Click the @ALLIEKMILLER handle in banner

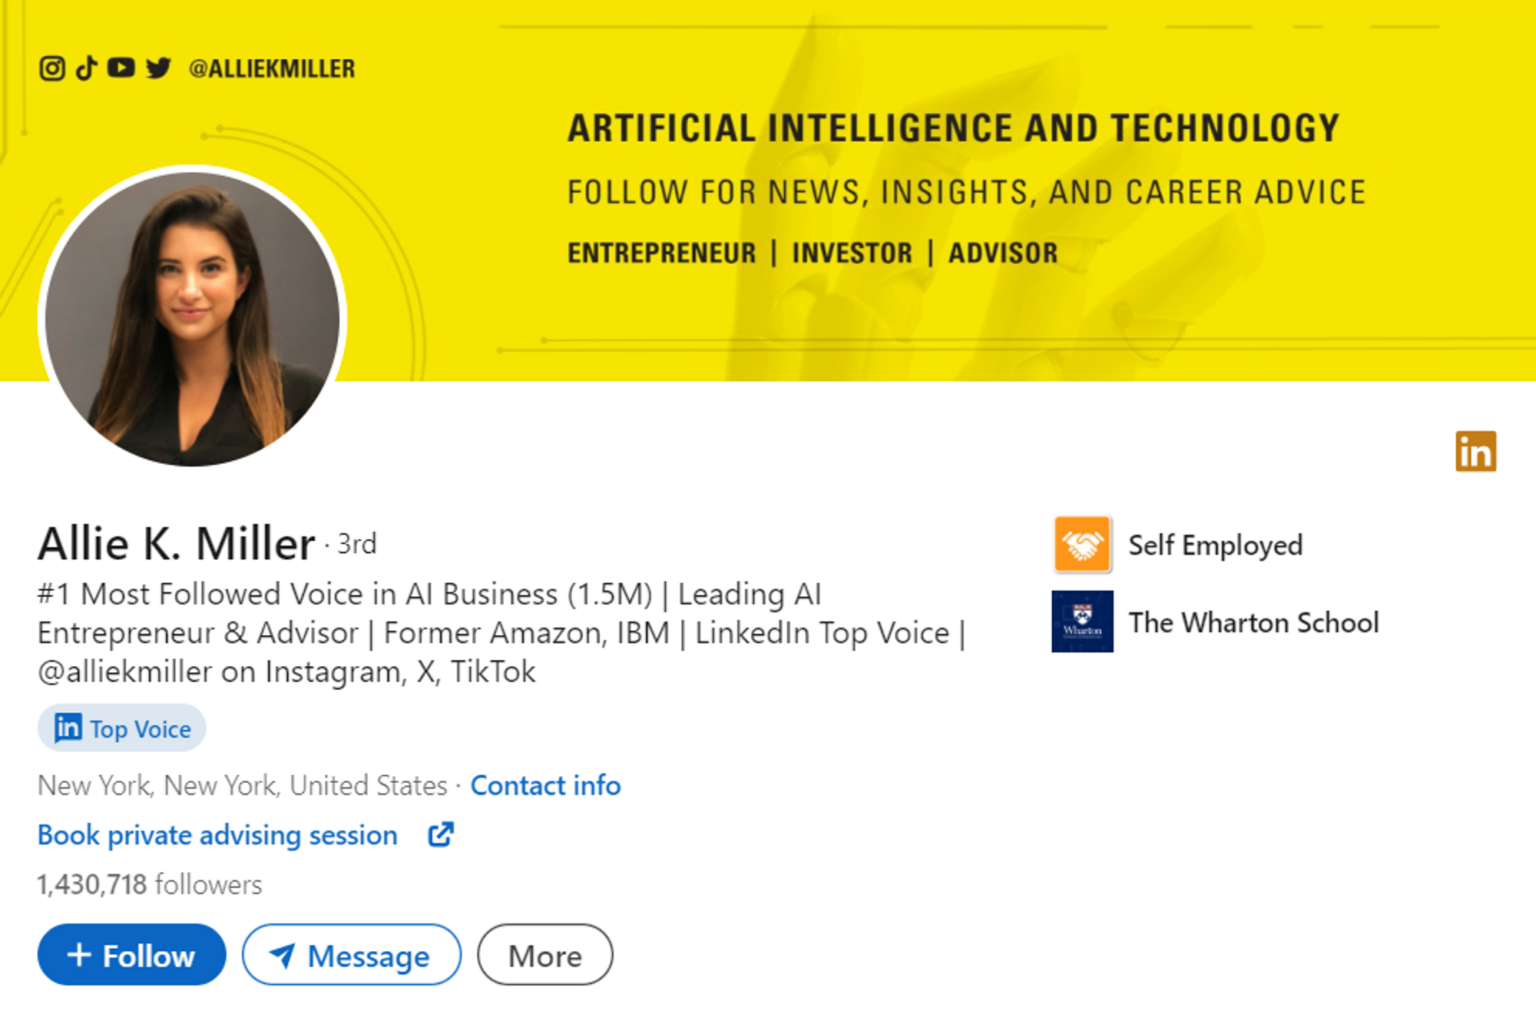tap(272, 69)
